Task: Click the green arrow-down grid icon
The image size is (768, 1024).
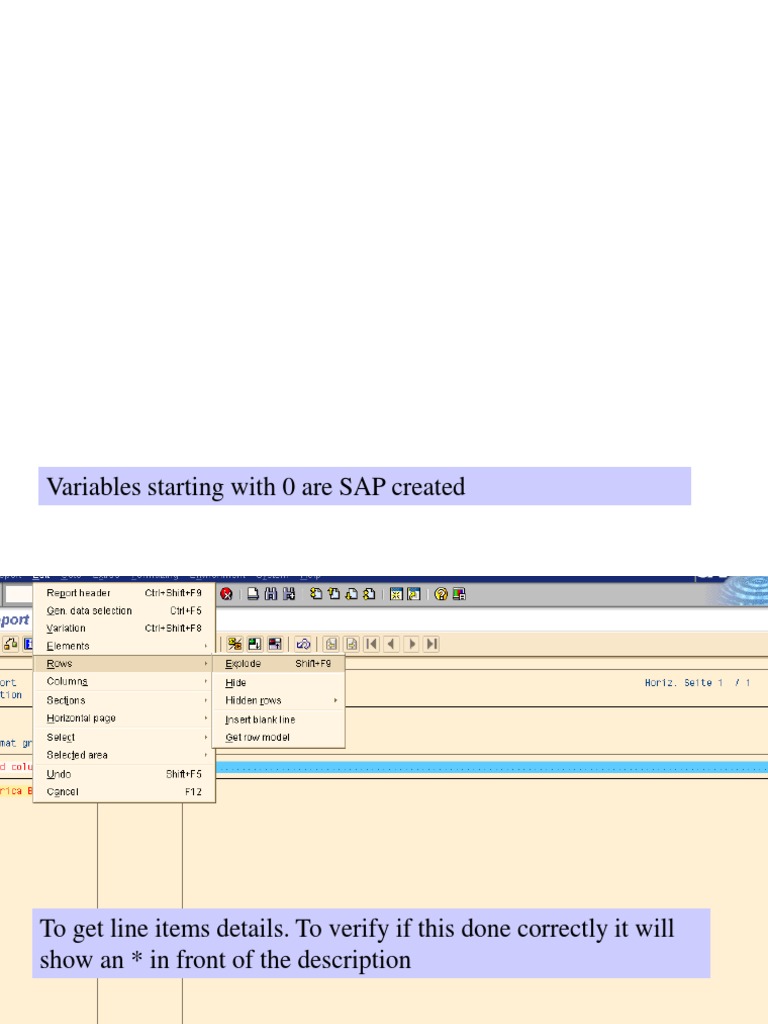Action: [255, 644]
